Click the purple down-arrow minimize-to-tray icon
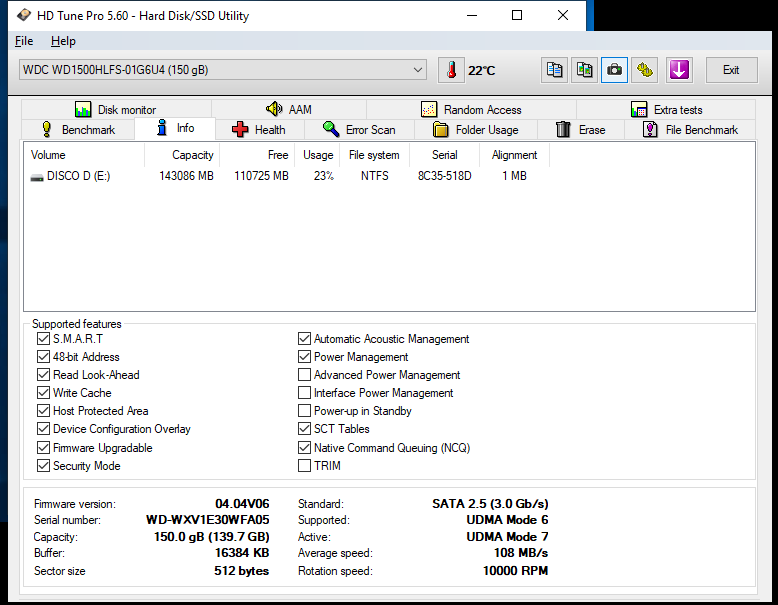The width and height of the screenshot is (778, 605). coord(679,70)
